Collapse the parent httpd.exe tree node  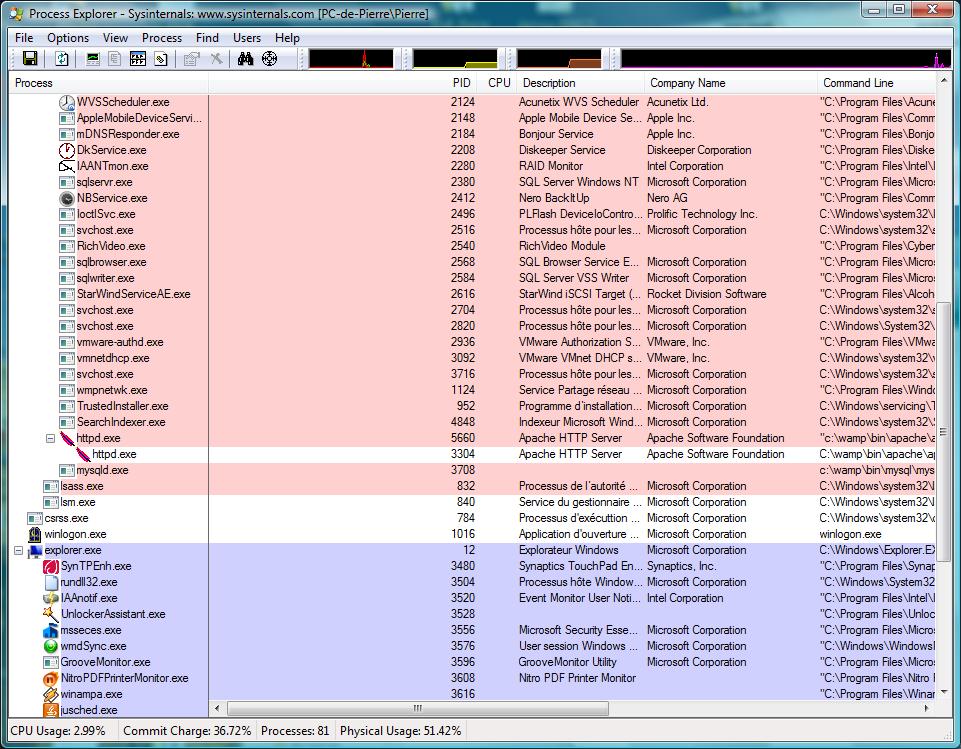coord(51,438)
